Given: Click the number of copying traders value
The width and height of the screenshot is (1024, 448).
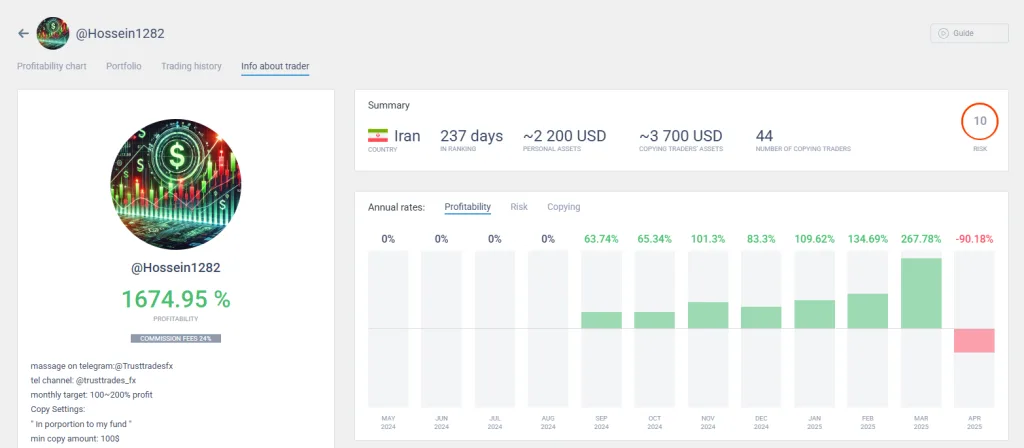Looking at the screenshot, I should pyautogui.click(x=765, y=136).
